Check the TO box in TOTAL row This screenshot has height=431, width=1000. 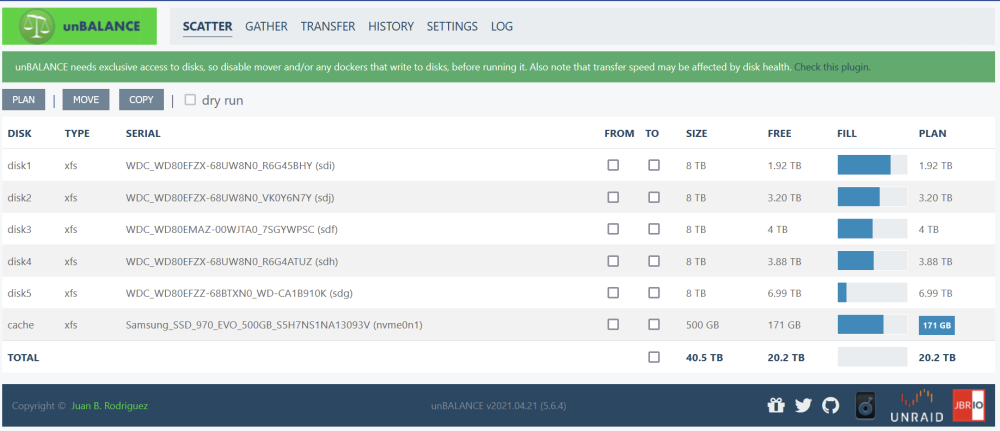point(654,357)
